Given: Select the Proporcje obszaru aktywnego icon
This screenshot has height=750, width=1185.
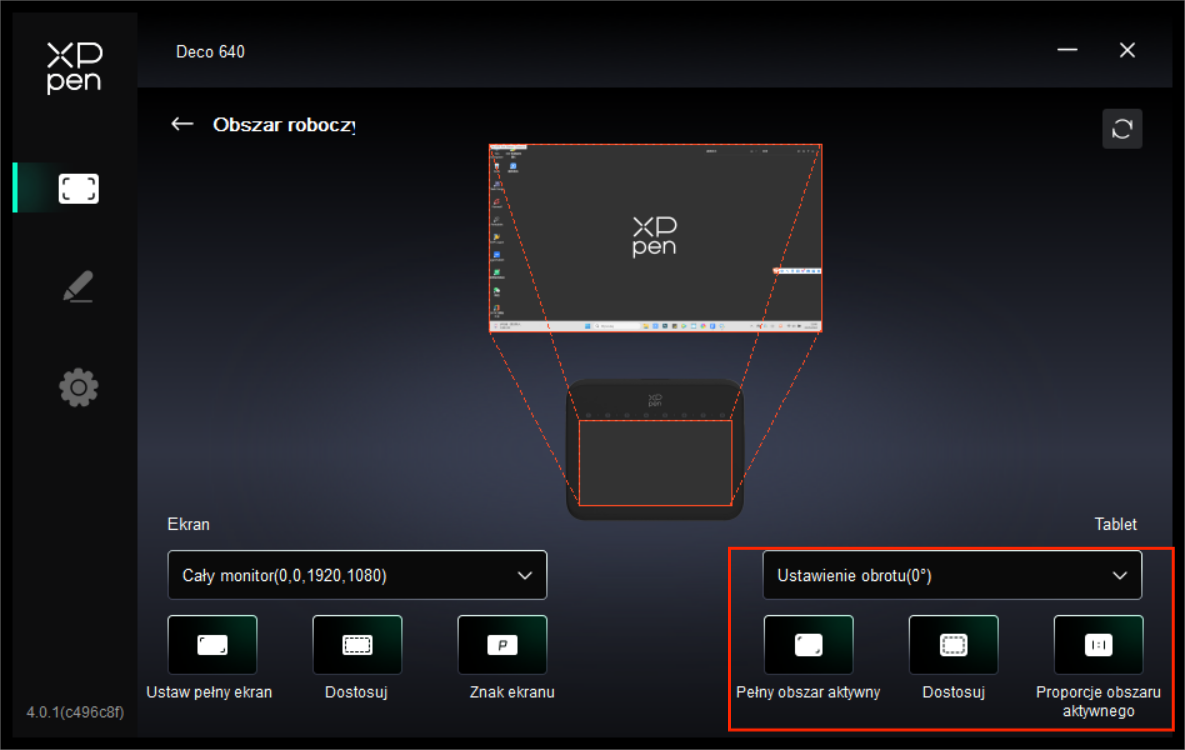Looking at the screenshot, I should pos(1098,645).
